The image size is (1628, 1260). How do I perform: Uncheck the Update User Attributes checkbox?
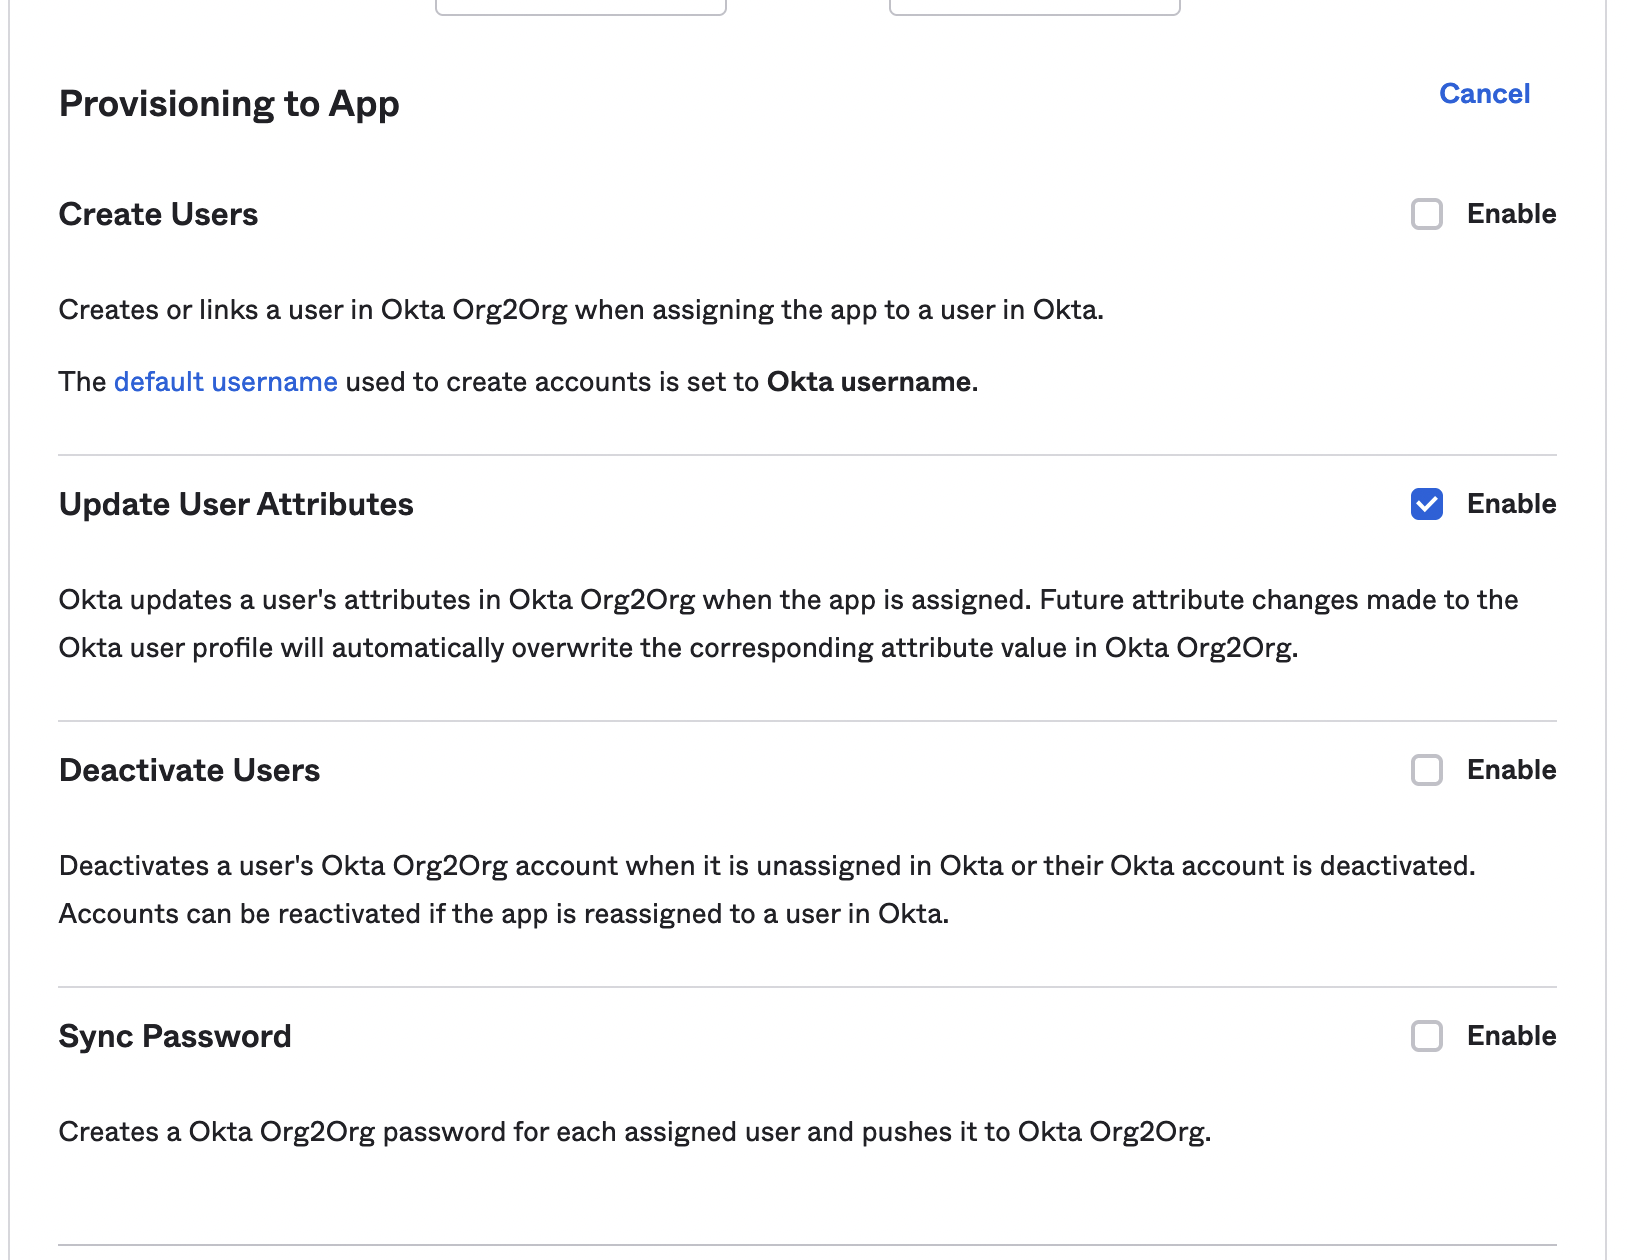pos(1426,504)
